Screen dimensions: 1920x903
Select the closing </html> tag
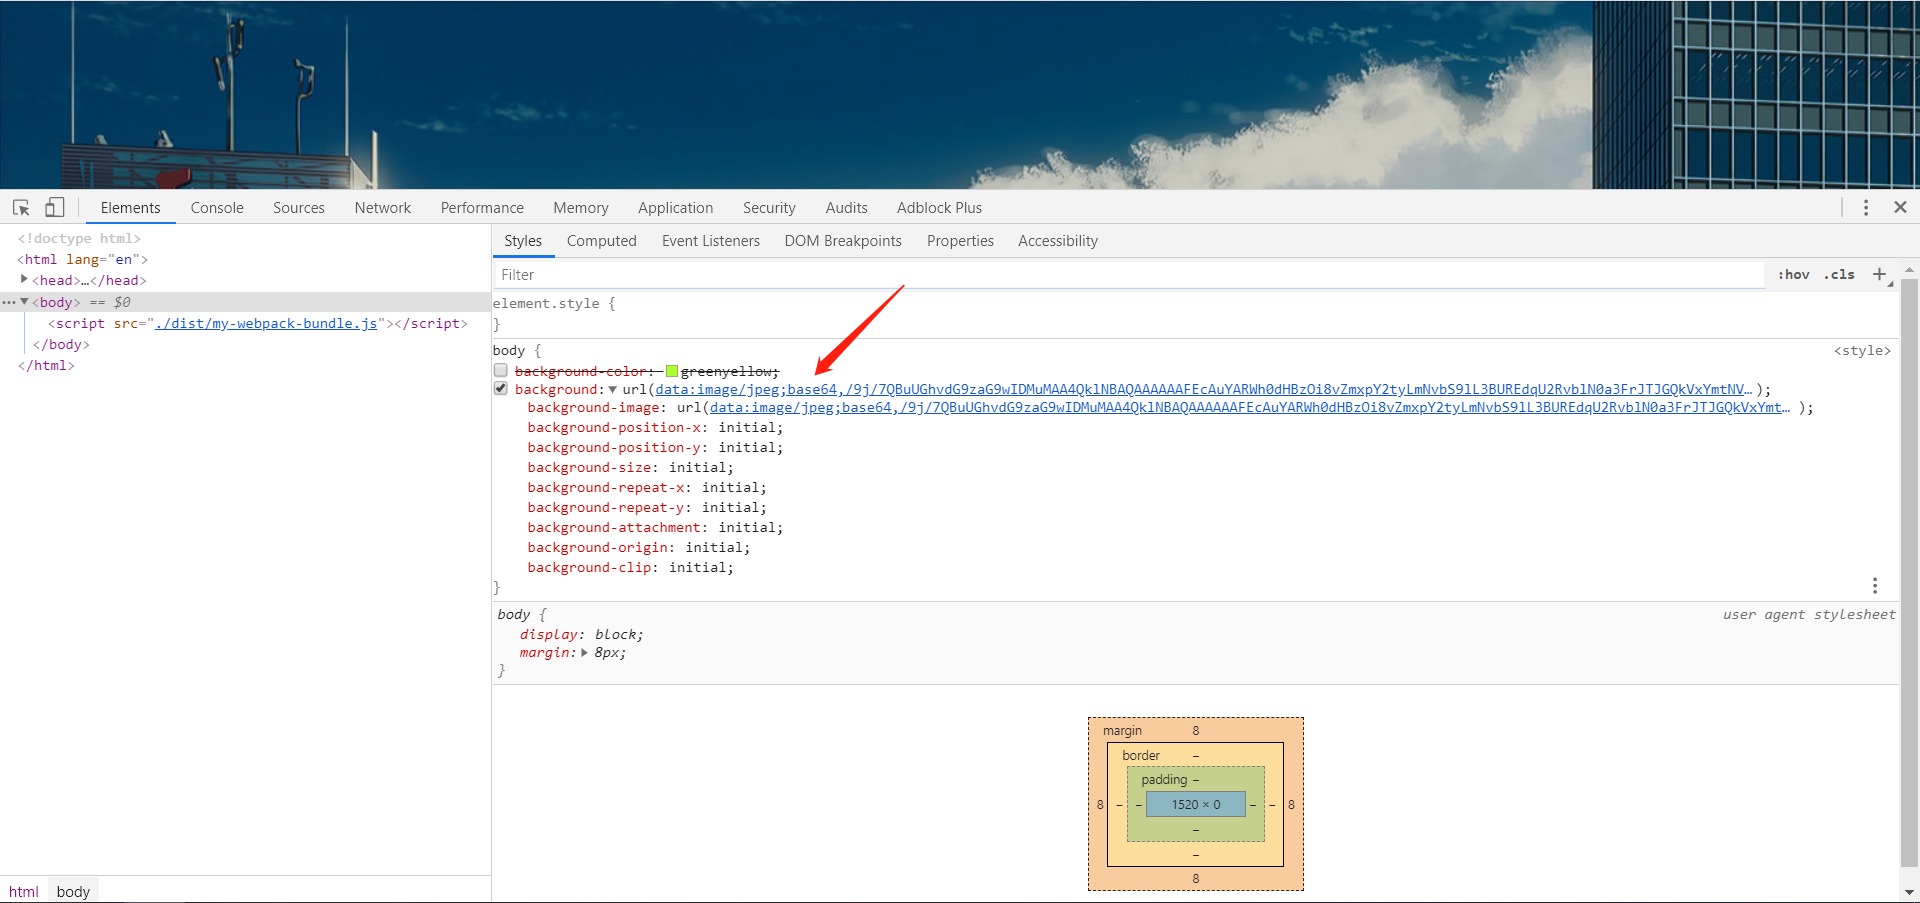tap(46, 365)
